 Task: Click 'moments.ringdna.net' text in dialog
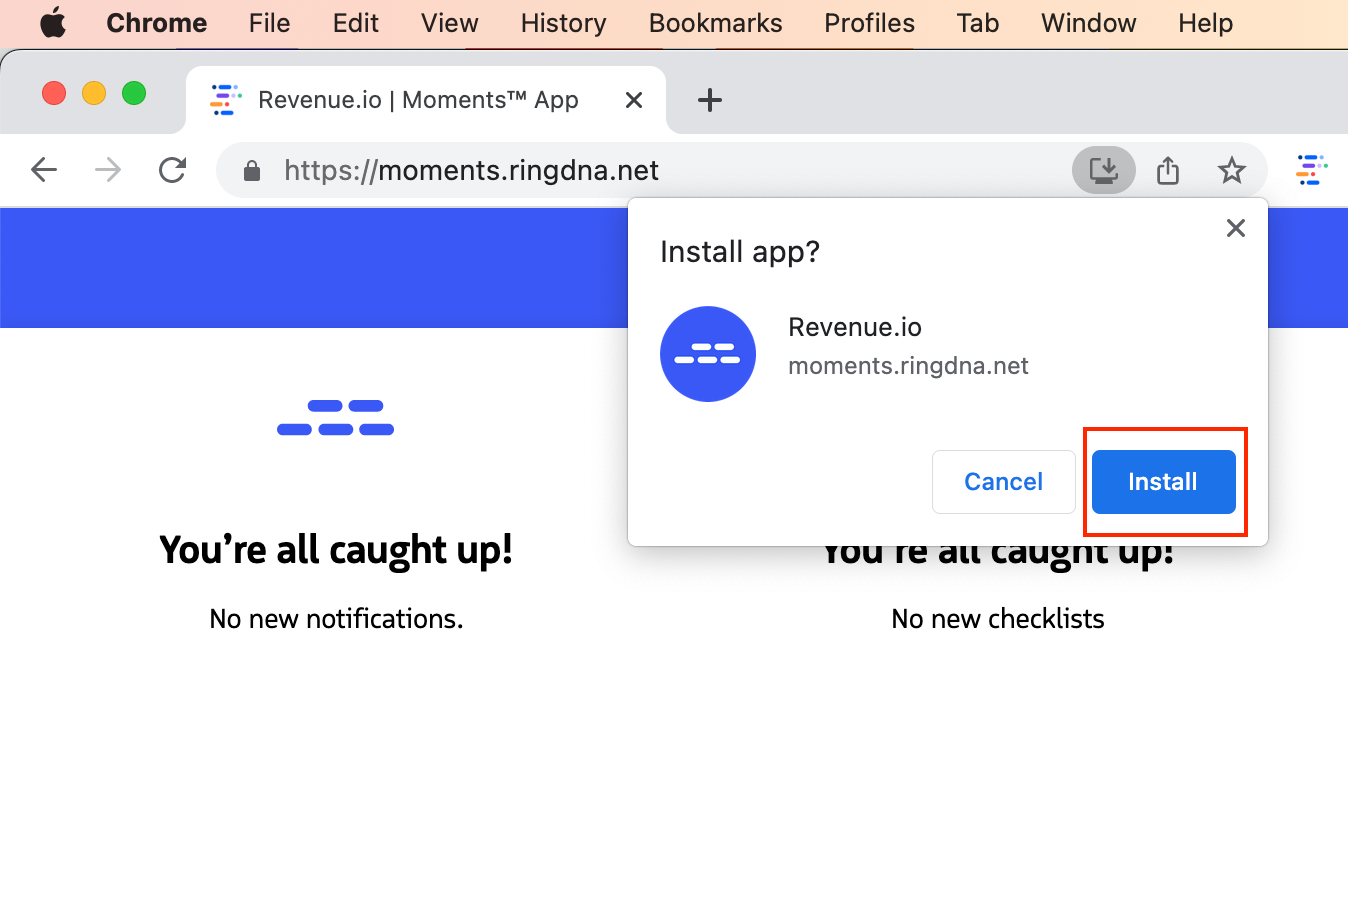point(908,366)
